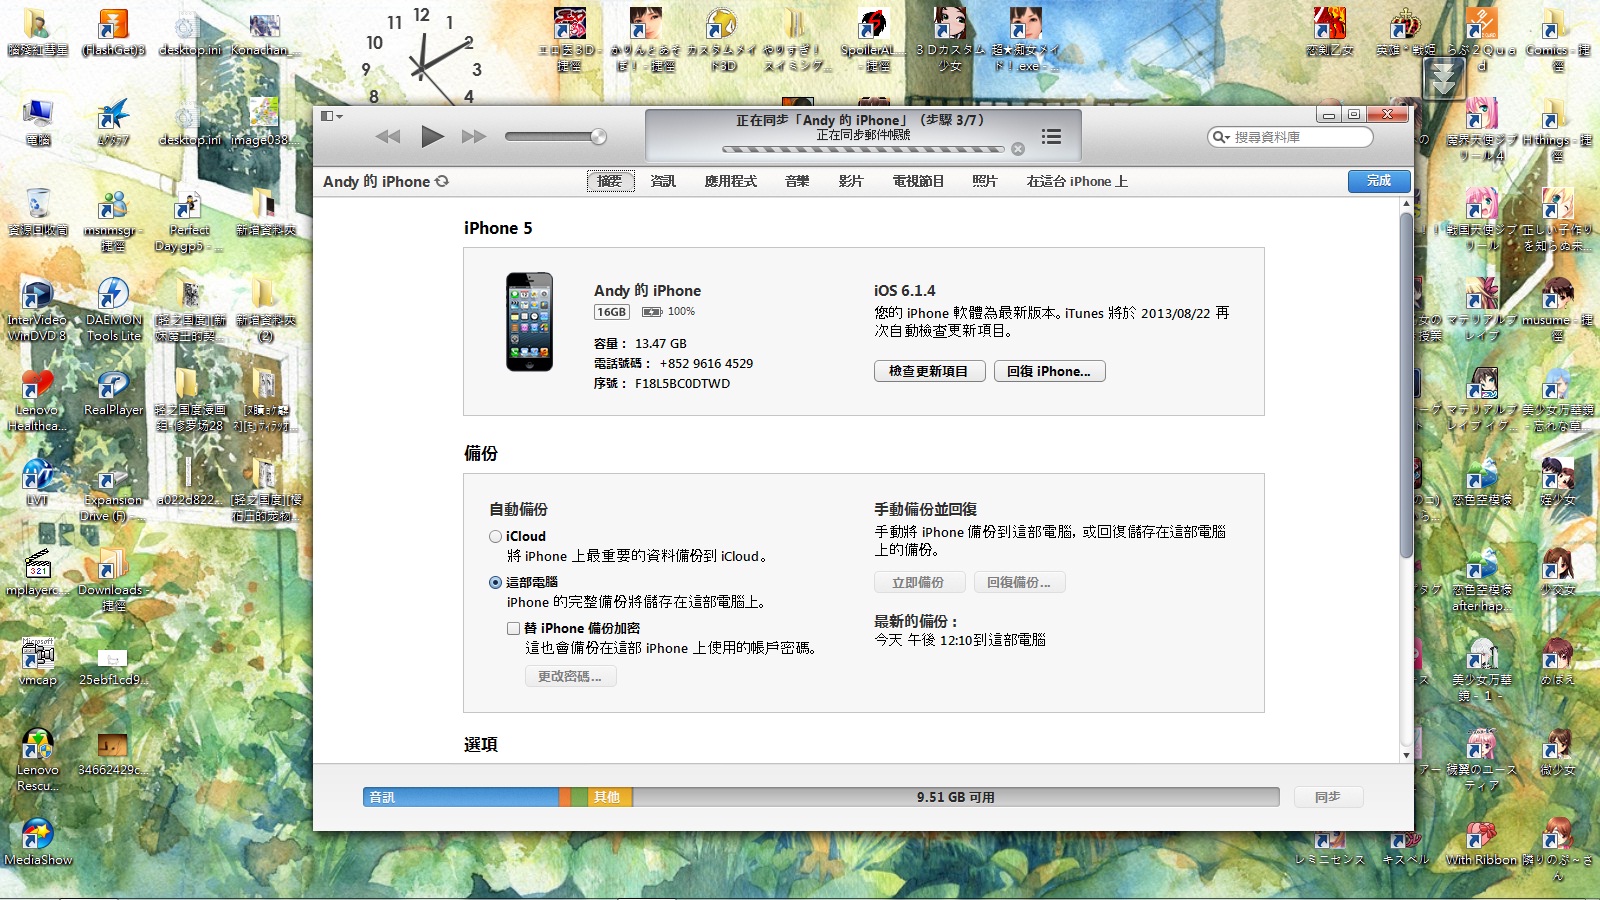Image resolution: width=1600 pixels, height=900 pixels.
Task: Open the DAEMON Tools Lite icon
Action: (113, 310)
